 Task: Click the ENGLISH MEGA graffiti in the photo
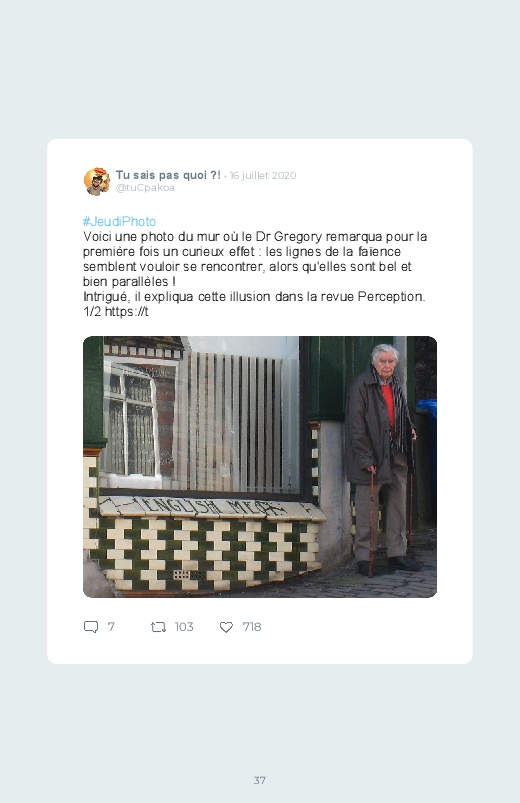pos(211,507)
